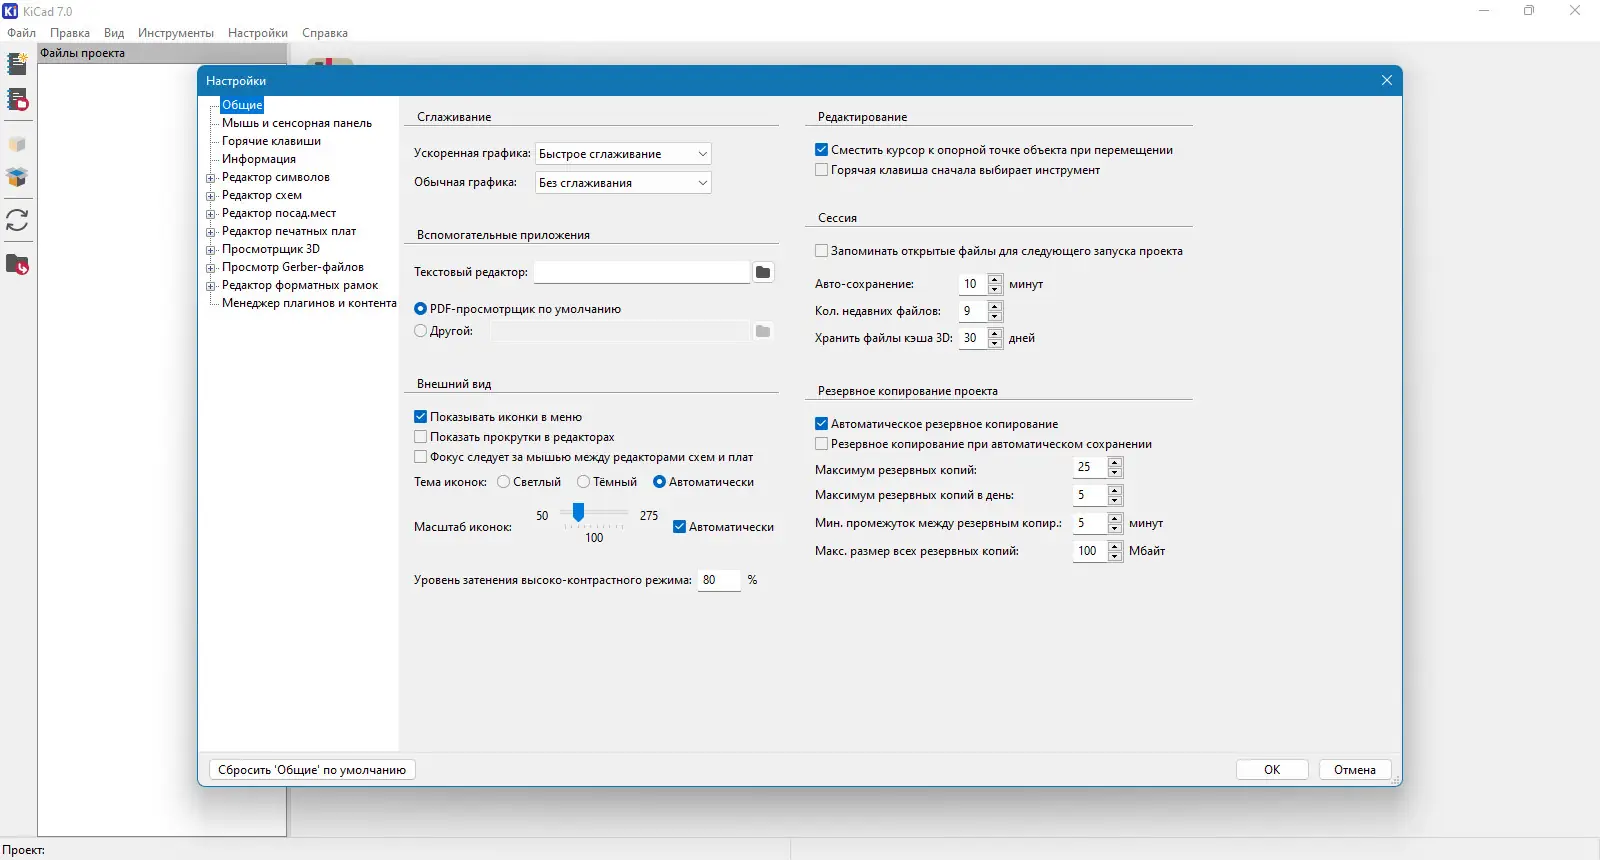The height and width of the screenshot is (860, 1600).
Task: Select Мышь и сенсорная панель tree item
Action: [x=297, y=123]
